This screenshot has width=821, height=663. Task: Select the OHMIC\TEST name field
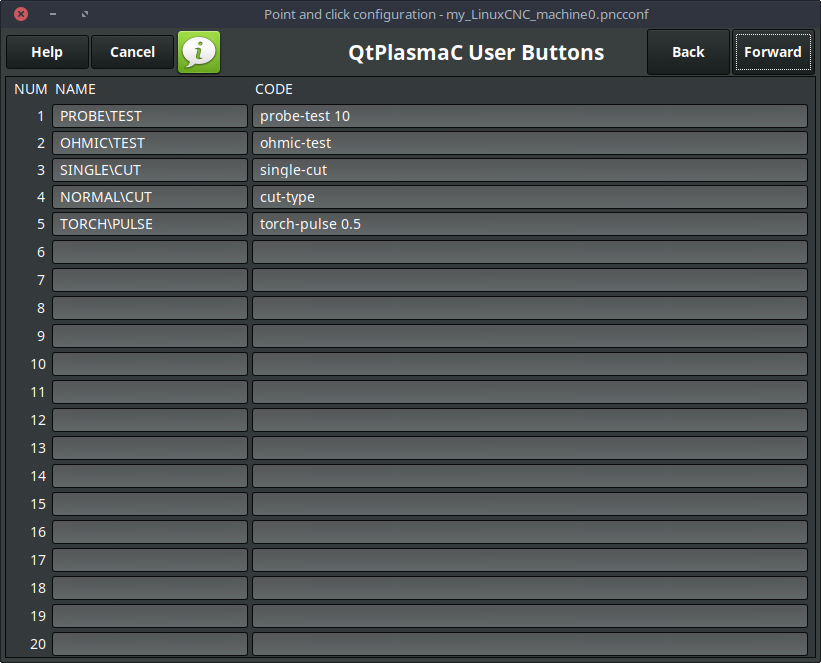[x=149, y=142]
